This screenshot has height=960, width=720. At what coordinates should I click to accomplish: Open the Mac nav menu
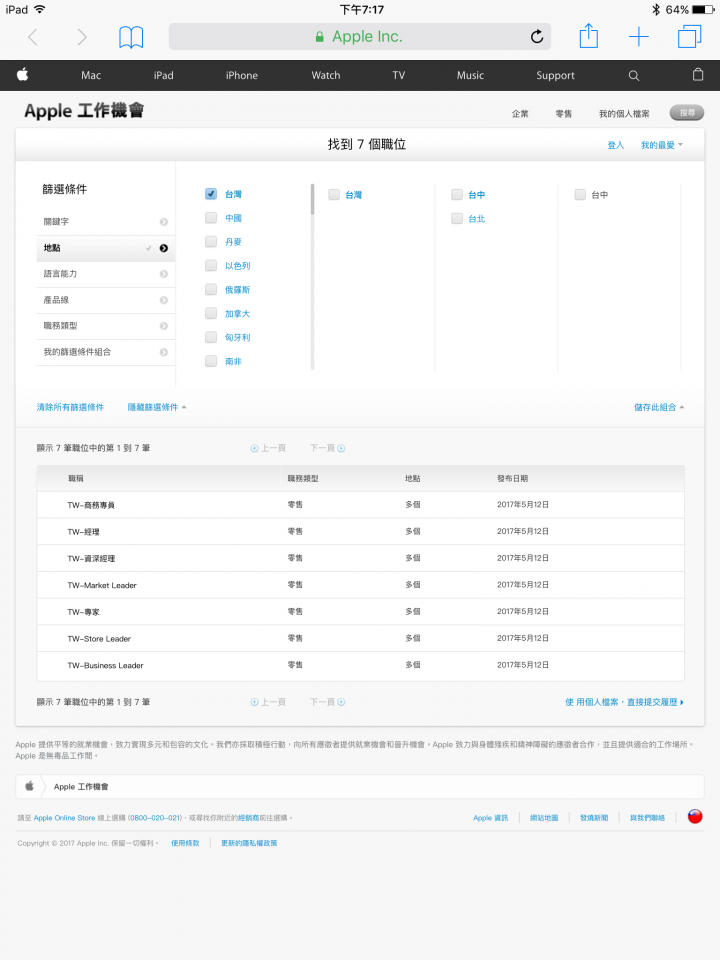[91, 75]
